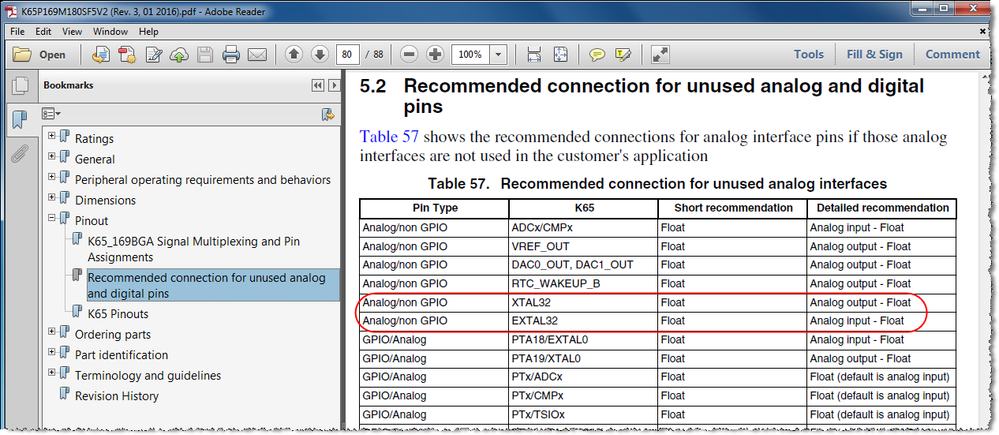The width and height of the screenshot is (999, 435).
Task: Collapse the Bookmarks navigation pane
Action: point(317,85)
